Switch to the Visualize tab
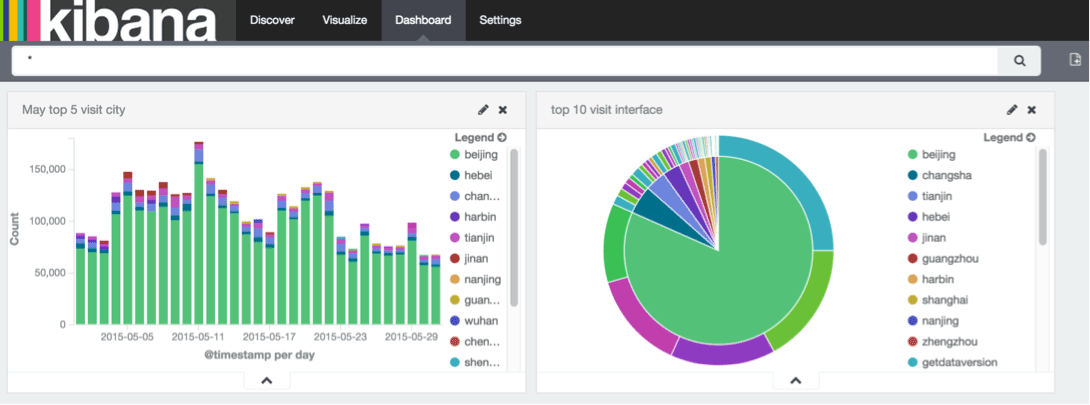Image resolution: width=1090 pixels, height=405 pixels. (x=345, y=20)
